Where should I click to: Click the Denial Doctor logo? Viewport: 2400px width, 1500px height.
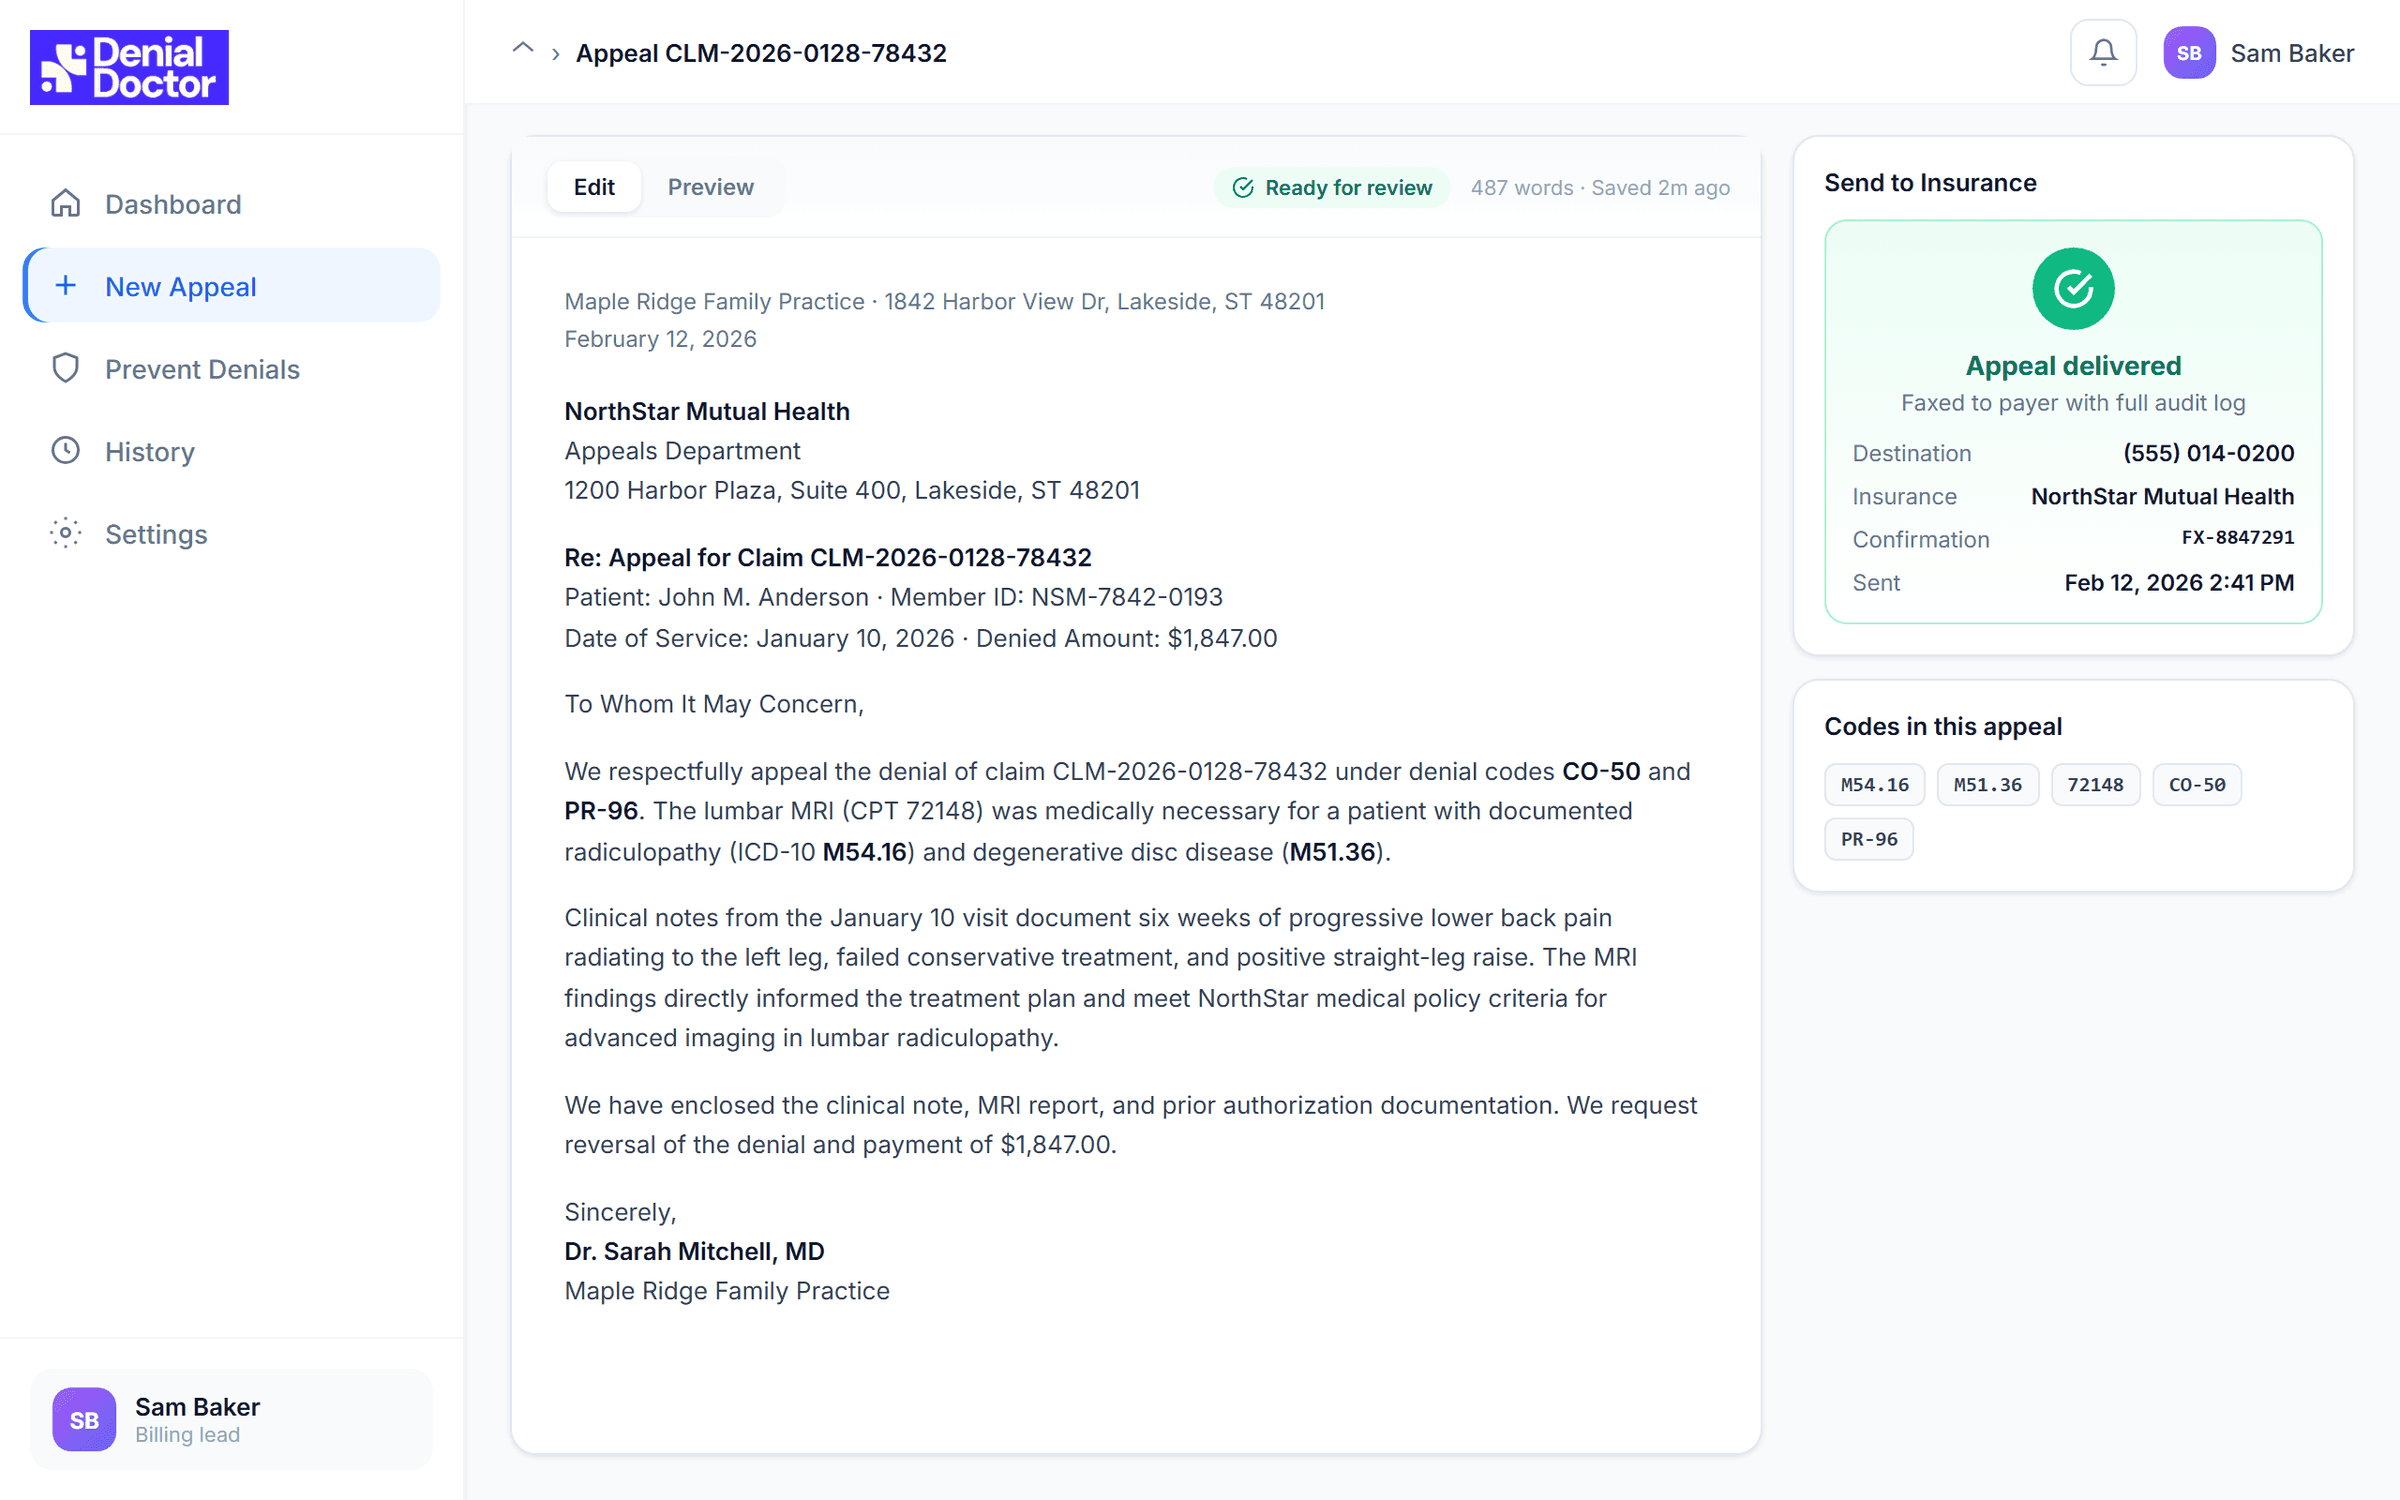[129, 67]
